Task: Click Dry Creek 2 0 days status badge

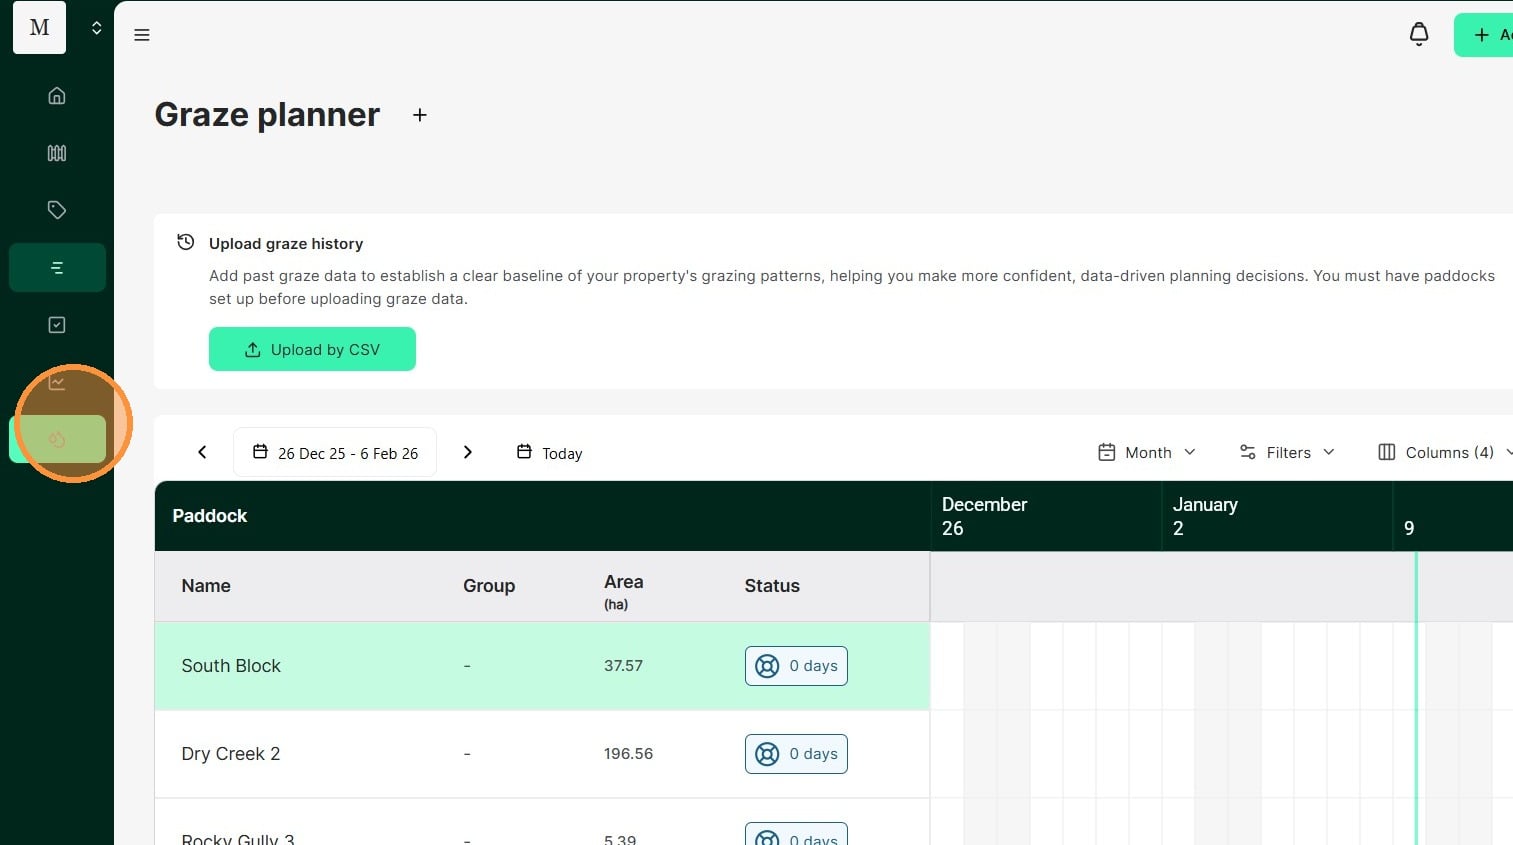Action: tap(796, 754)
